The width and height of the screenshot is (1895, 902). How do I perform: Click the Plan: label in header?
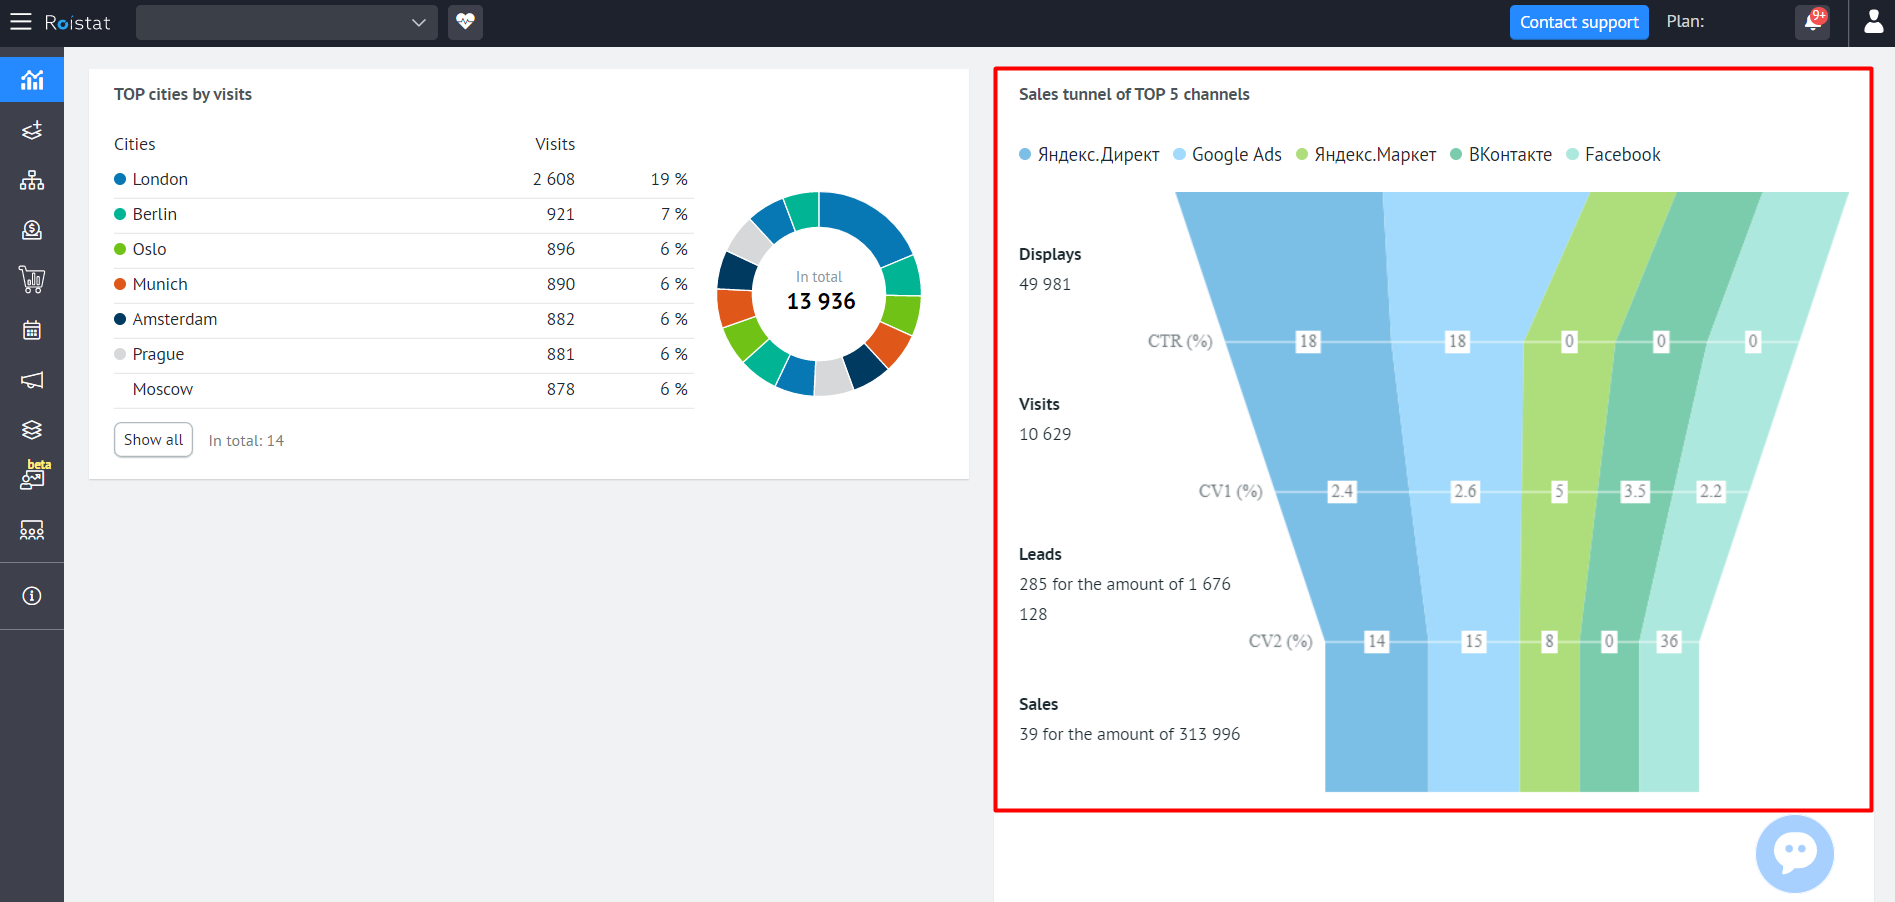click(x=1685, y=21)
